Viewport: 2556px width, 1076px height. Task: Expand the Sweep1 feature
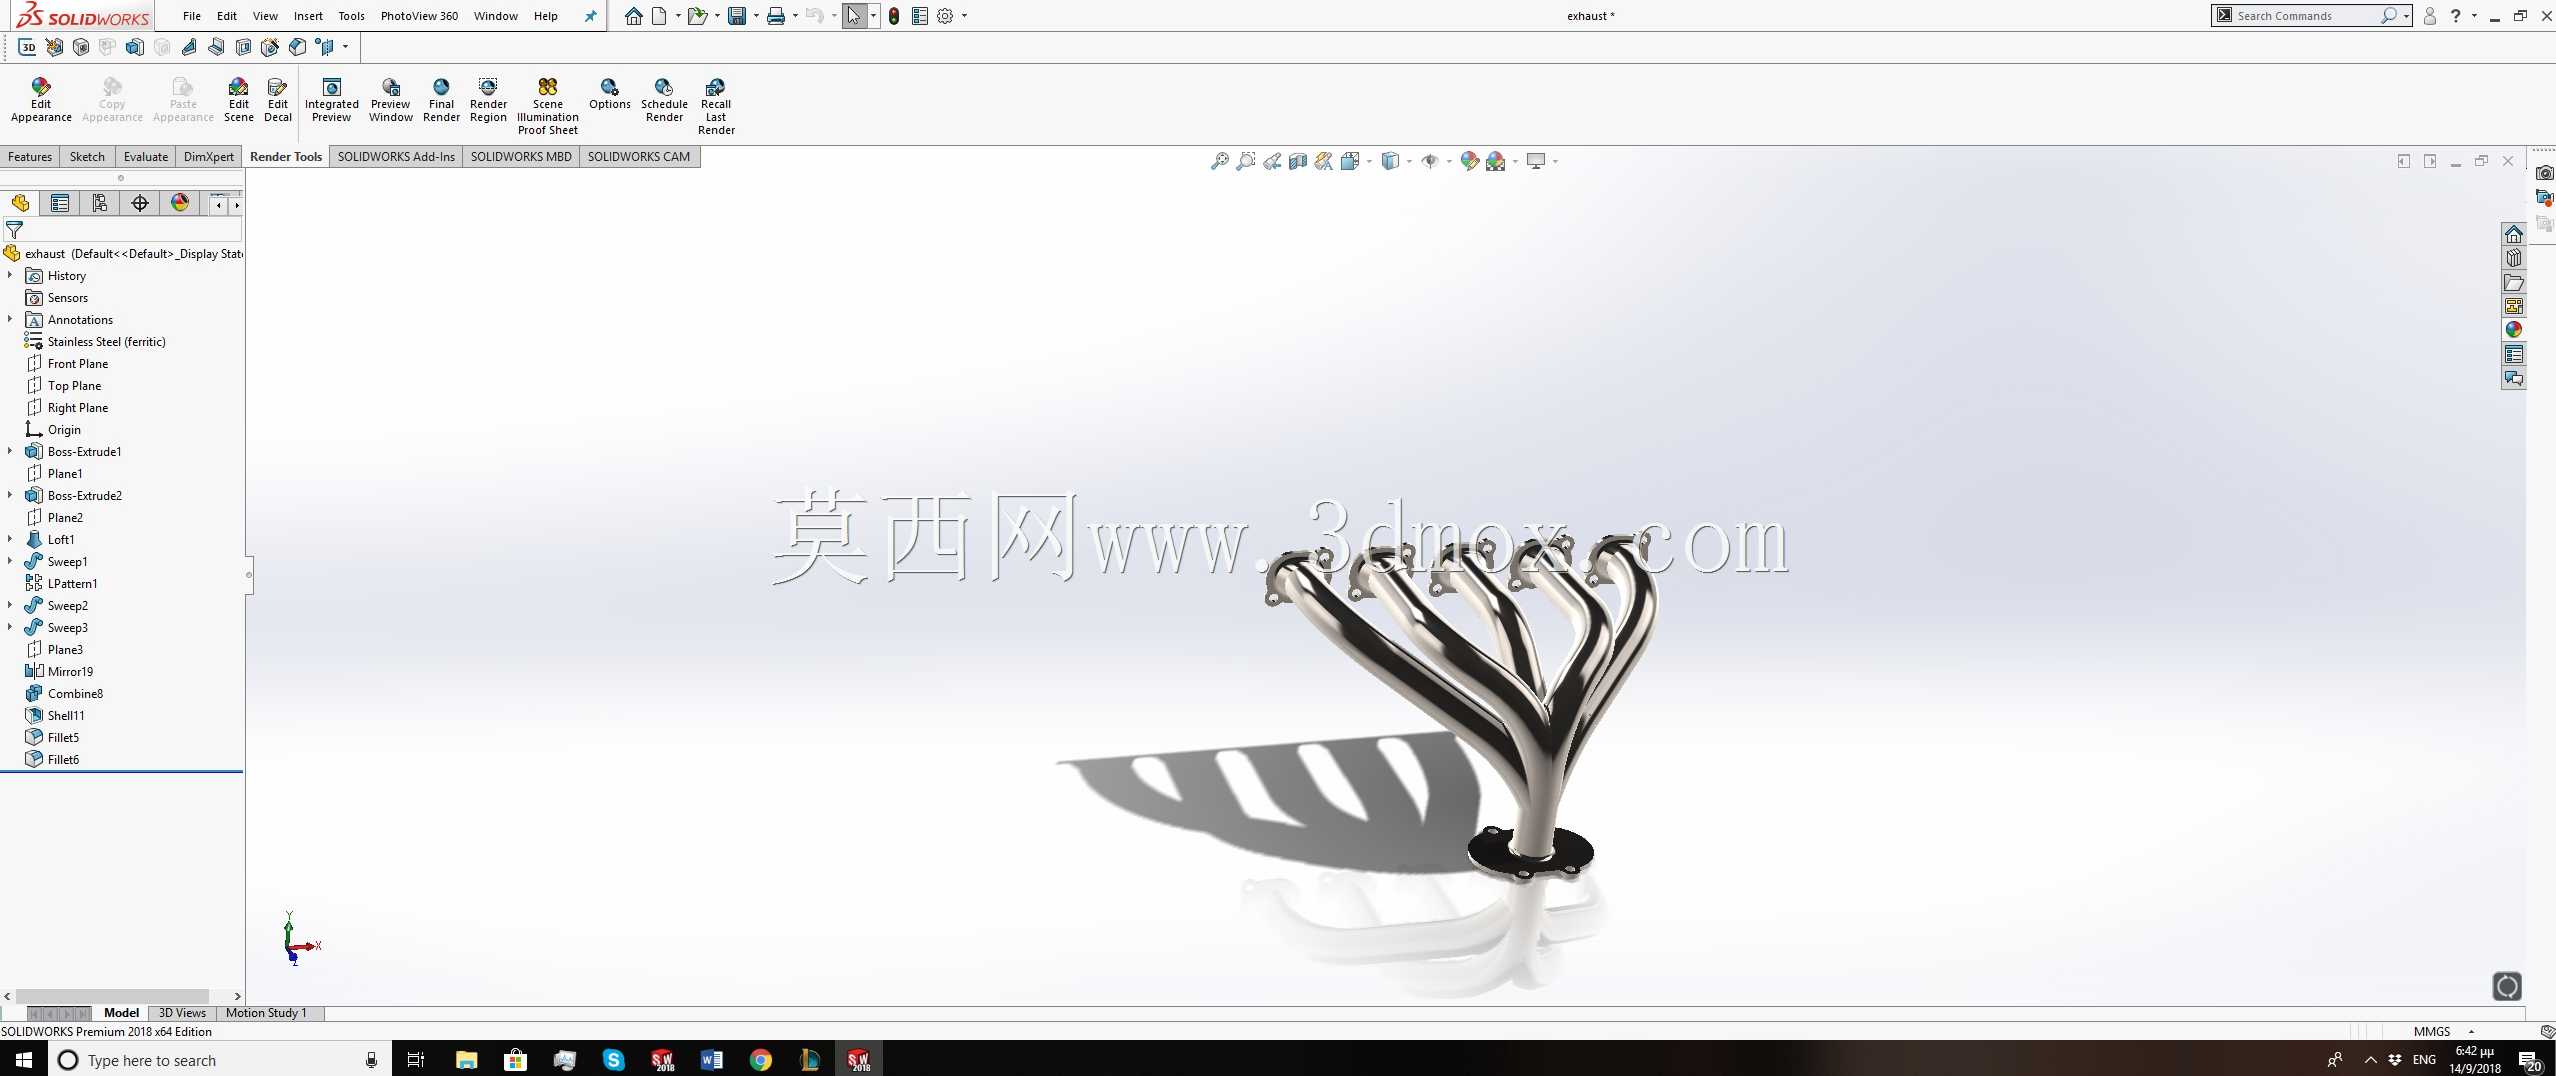coord(10,561)
